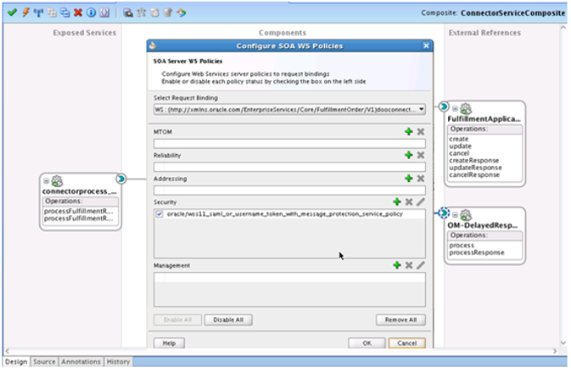Image resolution: width=571 pixels, height=370 pixels.
Task: Remove MTOM policy with gray X
Action: 421,132
